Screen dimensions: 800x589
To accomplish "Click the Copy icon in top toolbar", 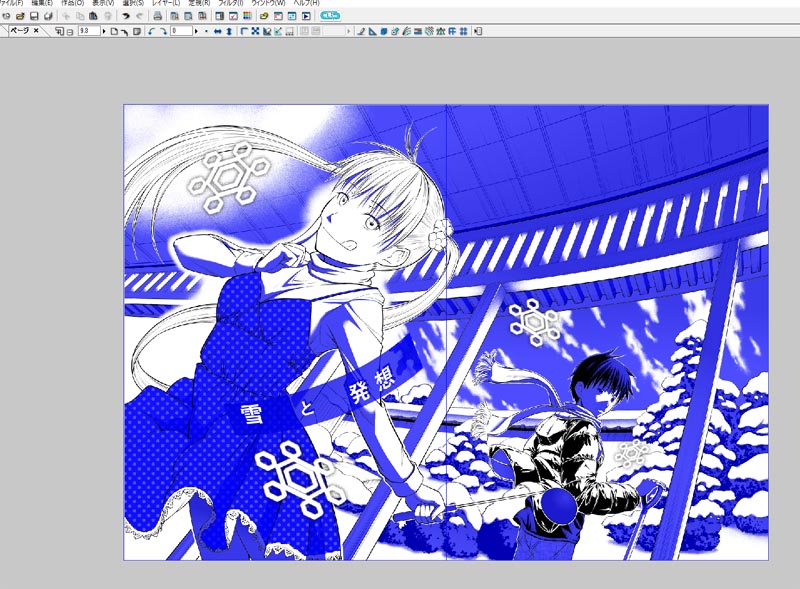I will point(80,16).
